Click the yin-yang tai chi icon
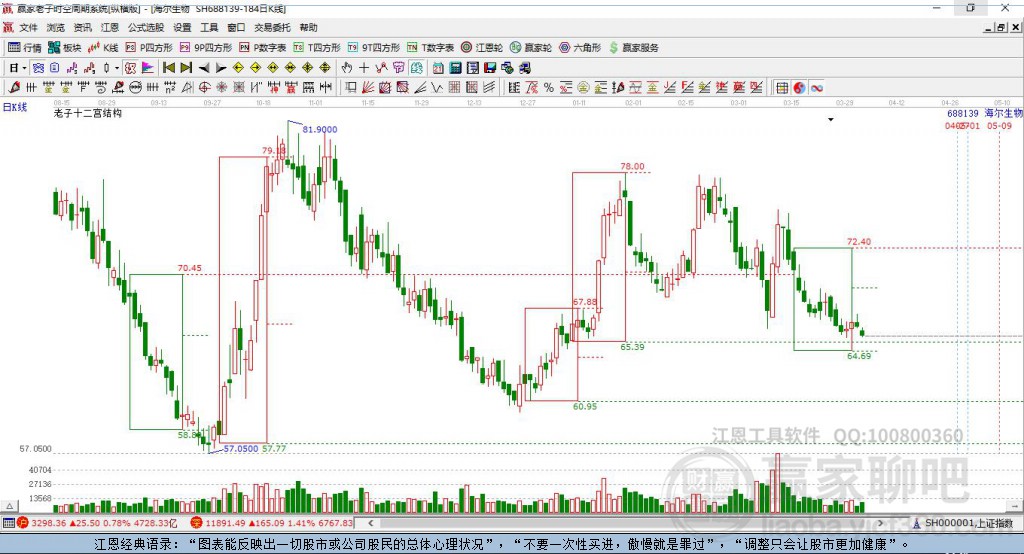The height and width of the screenshot is (554, 1024). pyautogui.click(x=799, y=88)
